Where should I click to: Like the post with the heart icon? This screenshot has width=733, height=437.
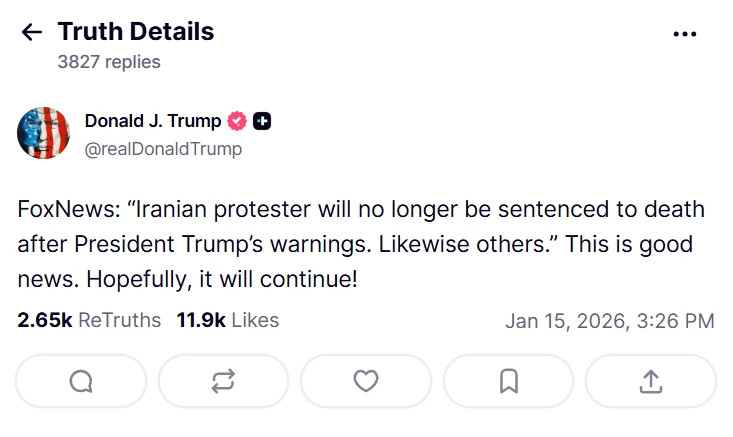point(366,381)
